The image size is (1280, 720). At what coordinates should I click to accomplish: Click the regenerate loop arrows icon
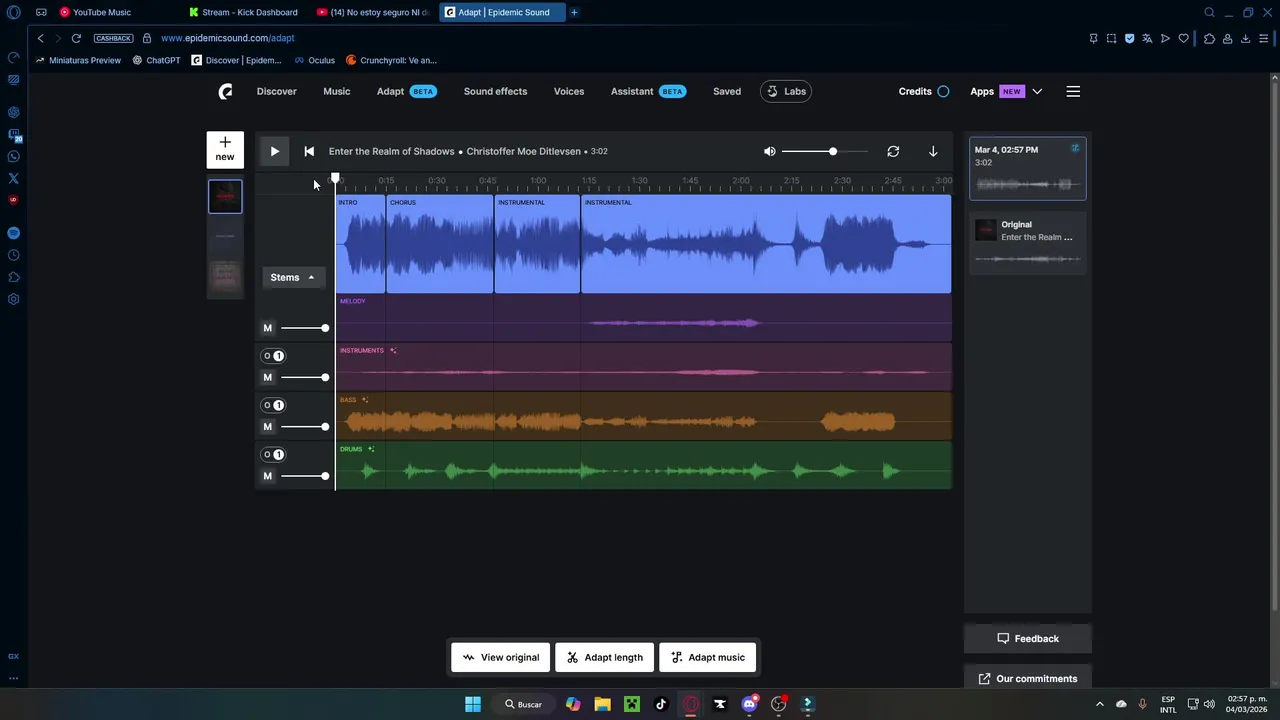893,151
